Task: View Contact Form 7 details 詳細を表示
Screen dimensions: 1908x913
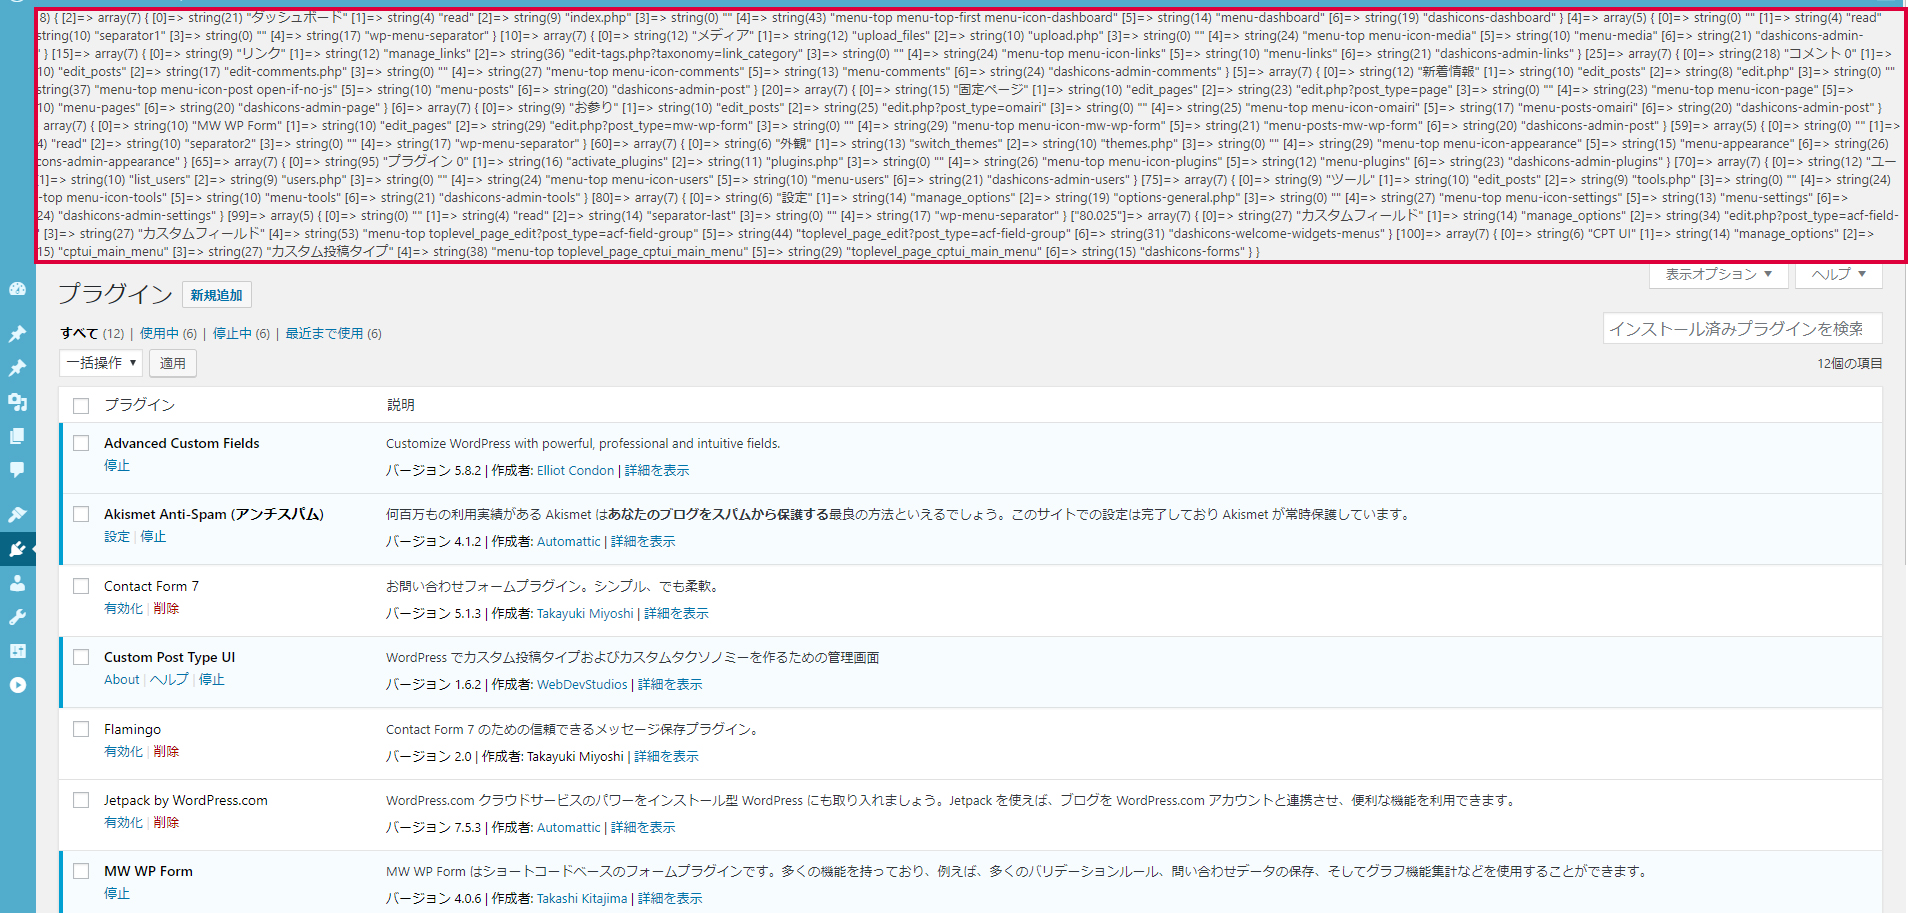Action: (676, 614)
